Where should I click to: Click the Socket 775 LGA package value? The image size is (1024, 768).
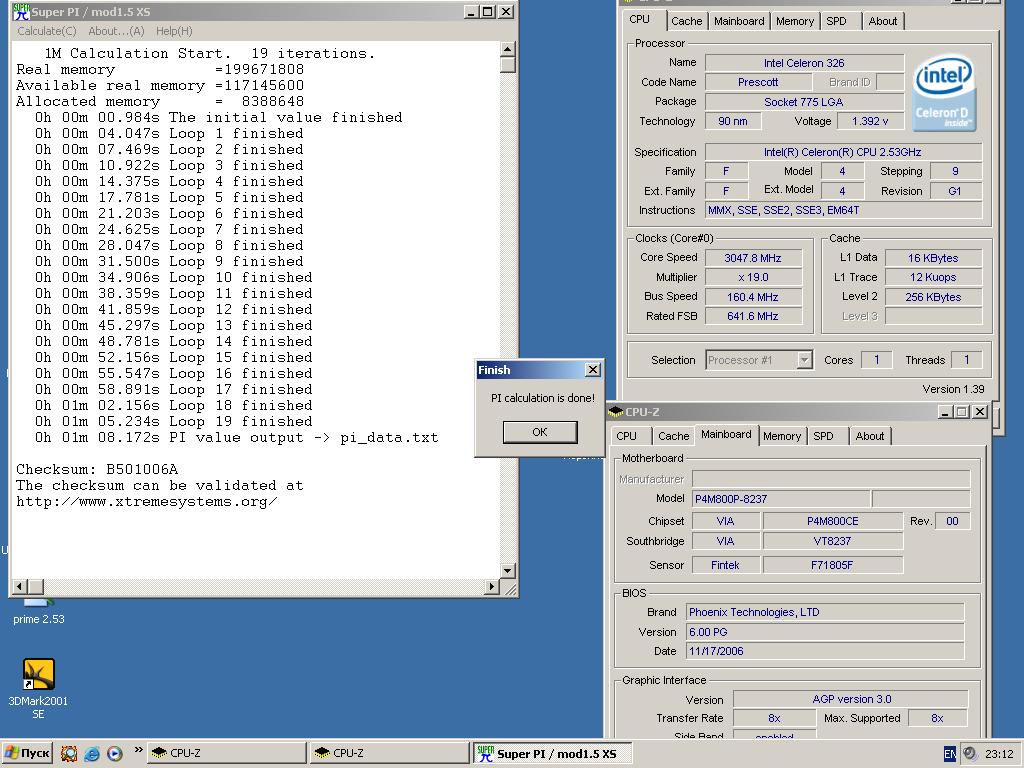pyautogui.click(x=804, y=102)
